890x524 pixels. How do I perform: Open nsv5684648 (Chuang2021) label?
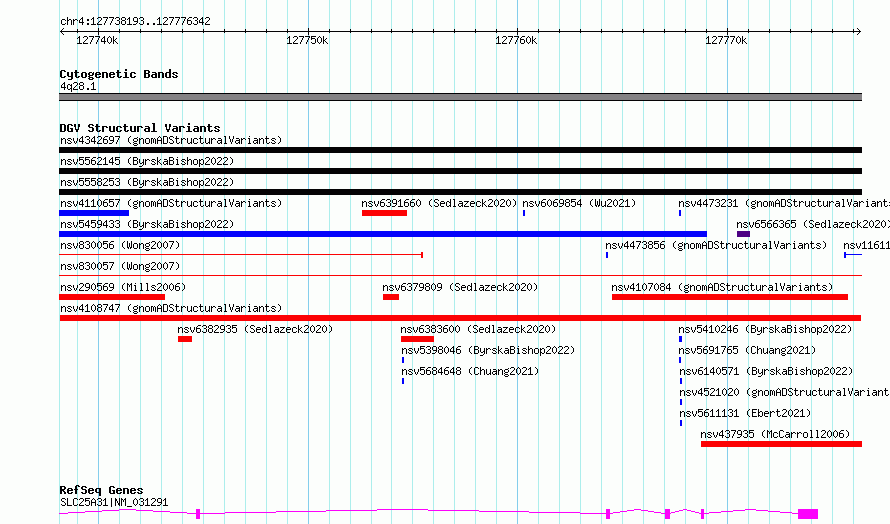470,371
